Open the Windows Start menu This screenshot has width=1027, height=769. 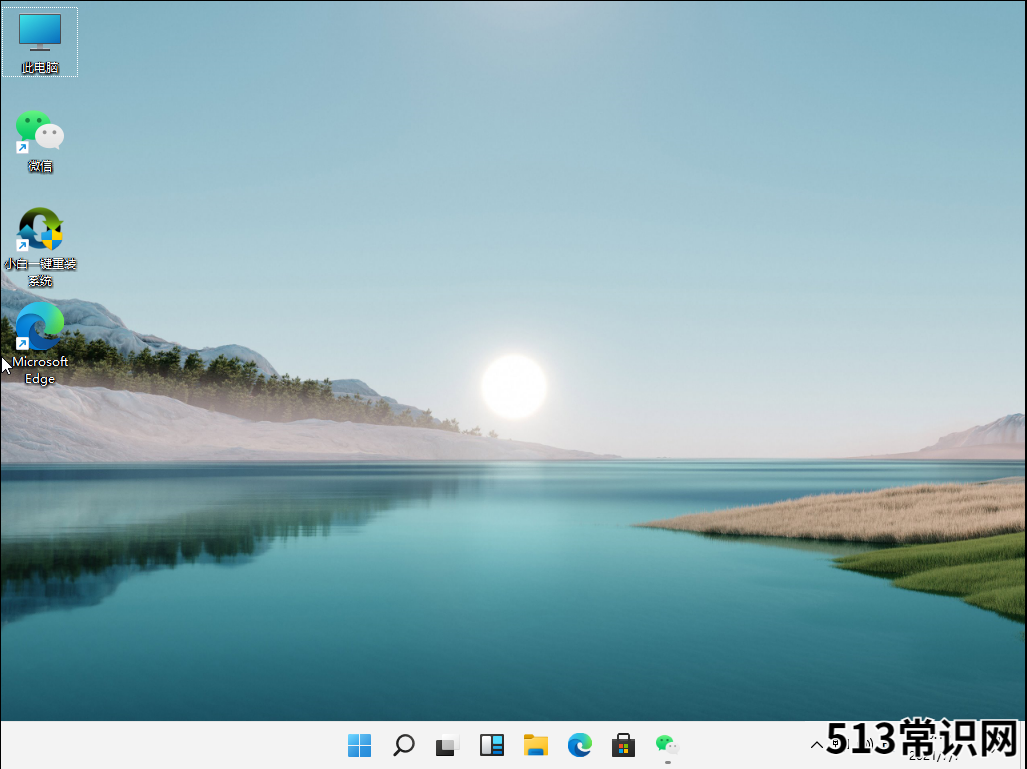click(x=359, y=745)
